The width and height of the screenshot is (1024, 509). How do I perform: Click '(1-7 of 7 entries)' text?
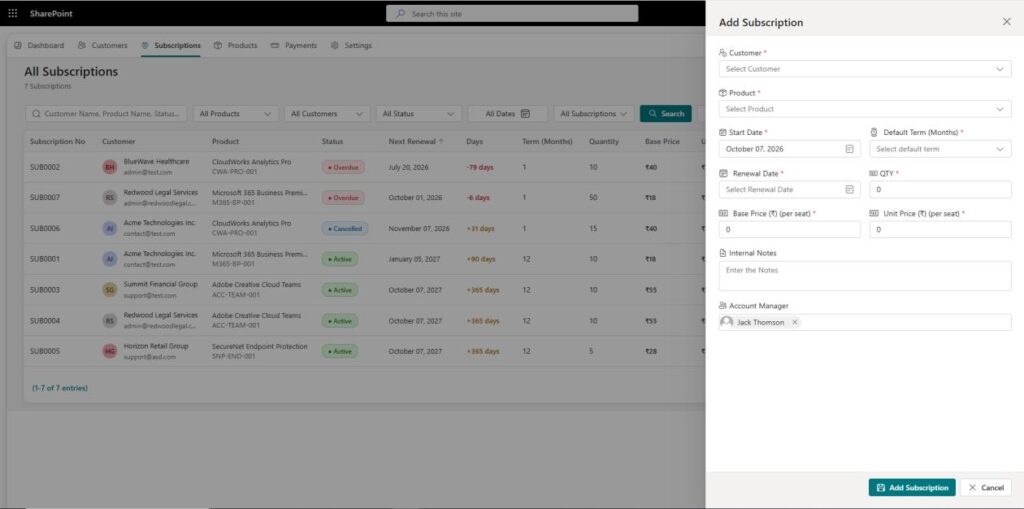coord(59,388)
